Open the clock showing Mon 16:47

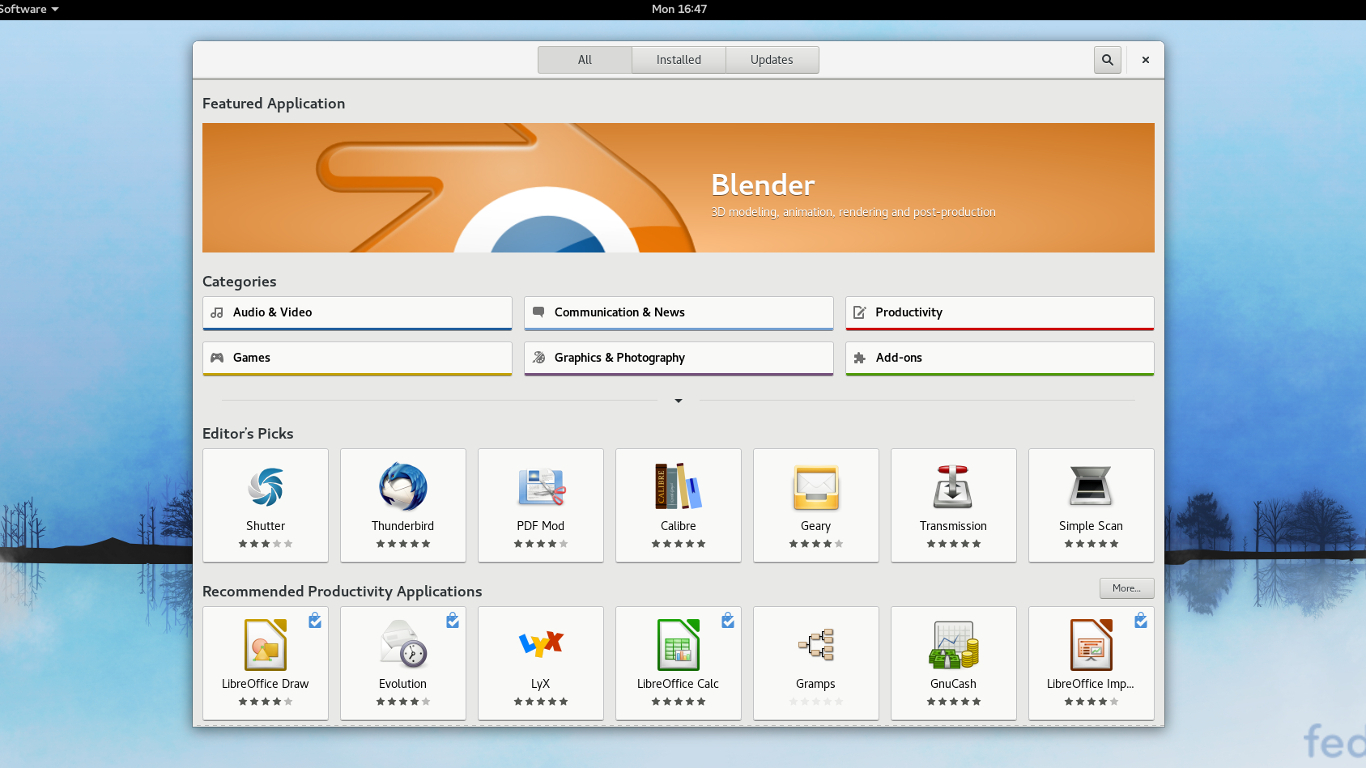pos(680,9)
